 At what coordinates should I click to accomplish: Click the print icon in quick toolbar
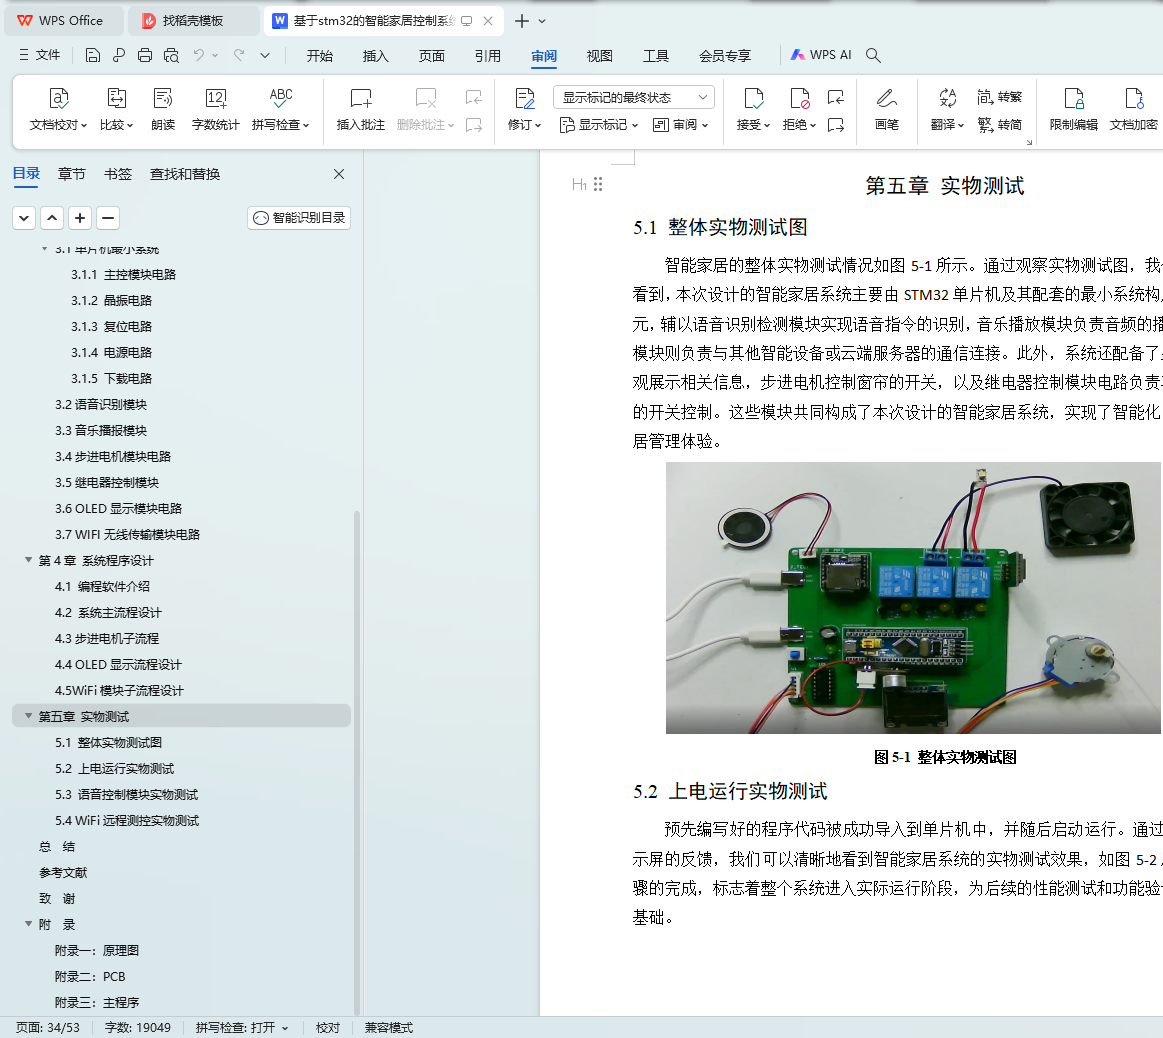click(145, 55)
